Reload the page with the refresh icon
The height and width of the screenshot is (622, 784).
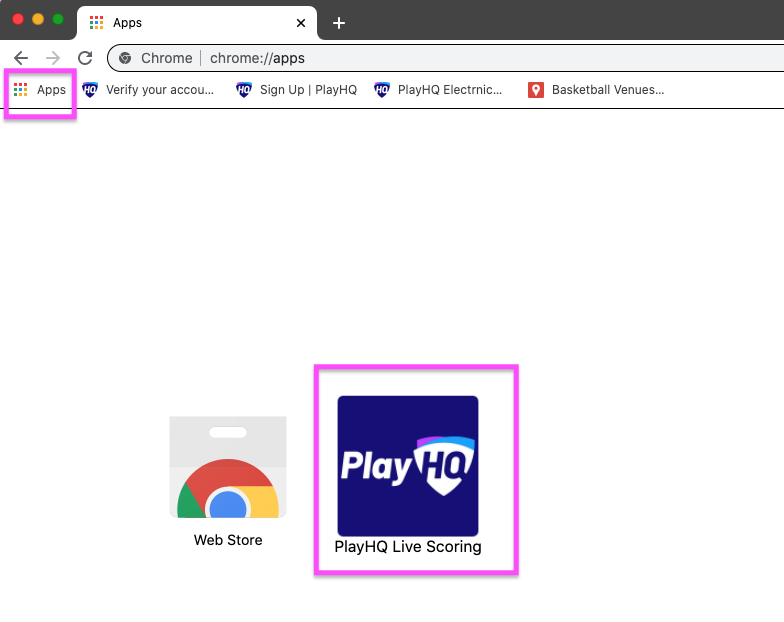point(85,58)
